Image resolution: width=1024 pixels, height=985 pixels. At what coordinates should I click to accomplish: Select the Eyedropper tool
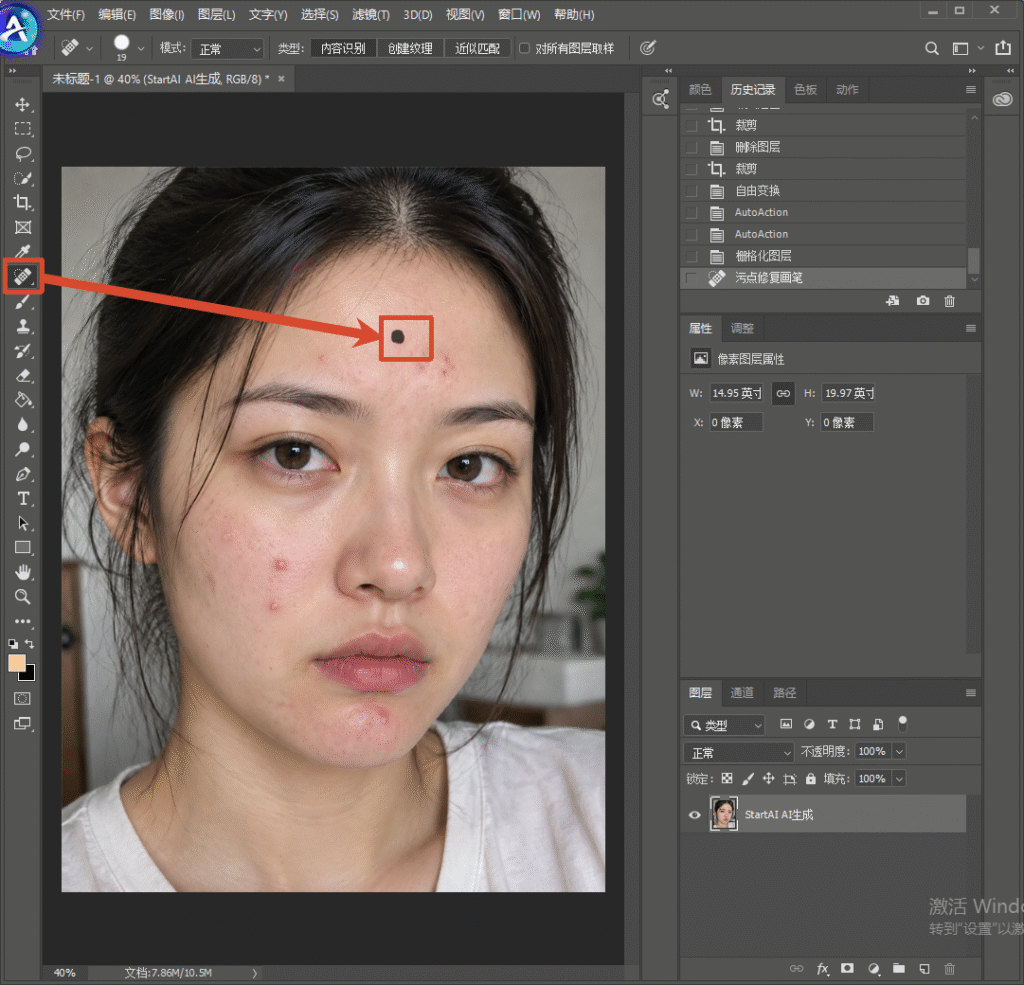[23, 251]
